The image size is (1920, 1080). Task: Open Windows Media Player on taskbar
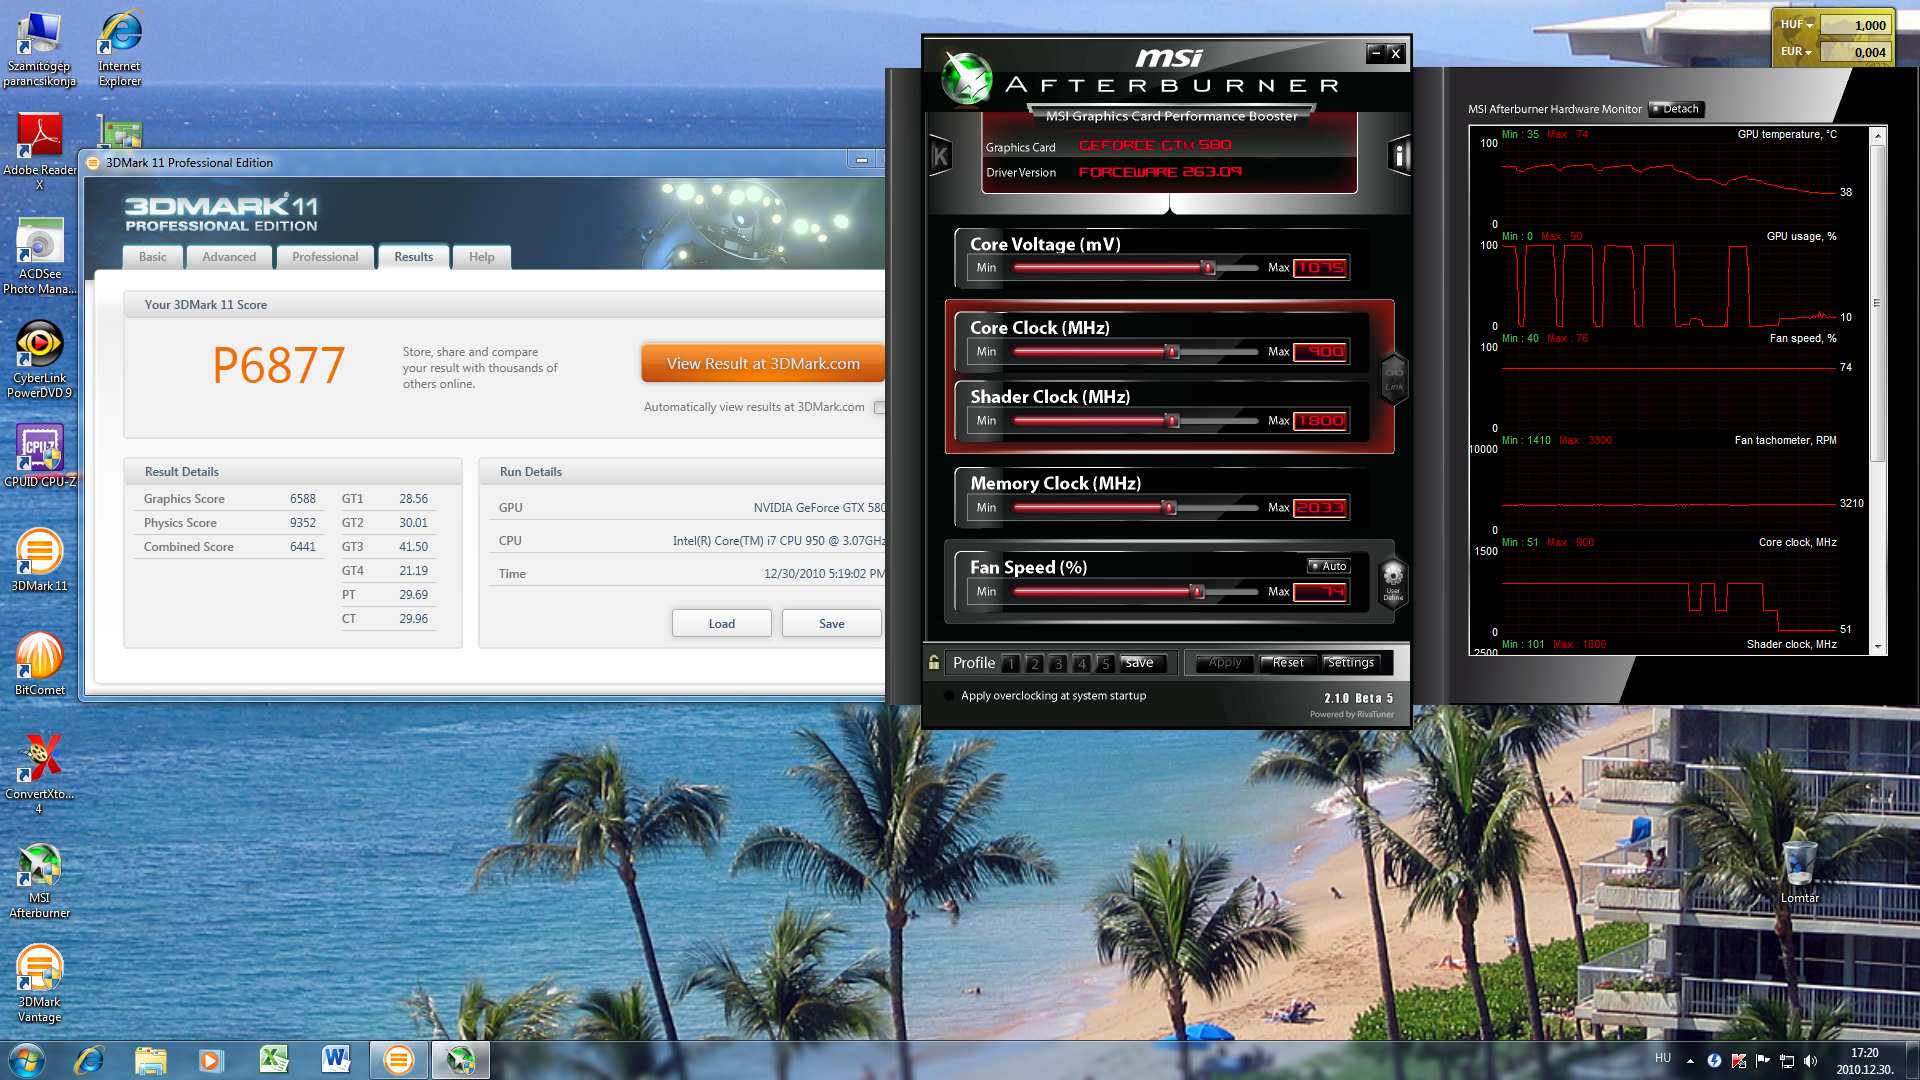click(211, 1059)
